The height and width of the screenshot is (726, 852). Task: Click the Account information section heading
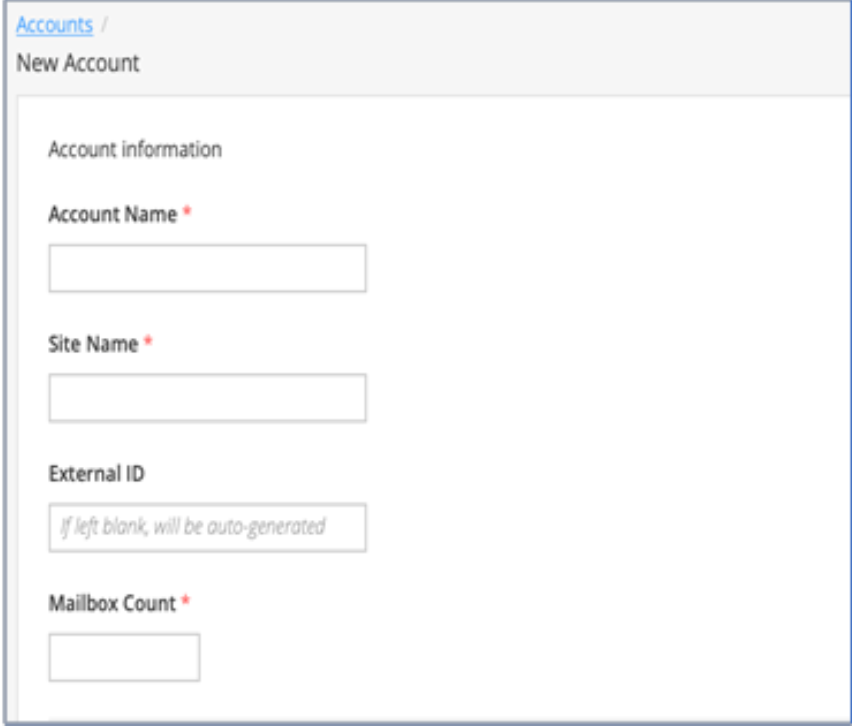[135, 149]
